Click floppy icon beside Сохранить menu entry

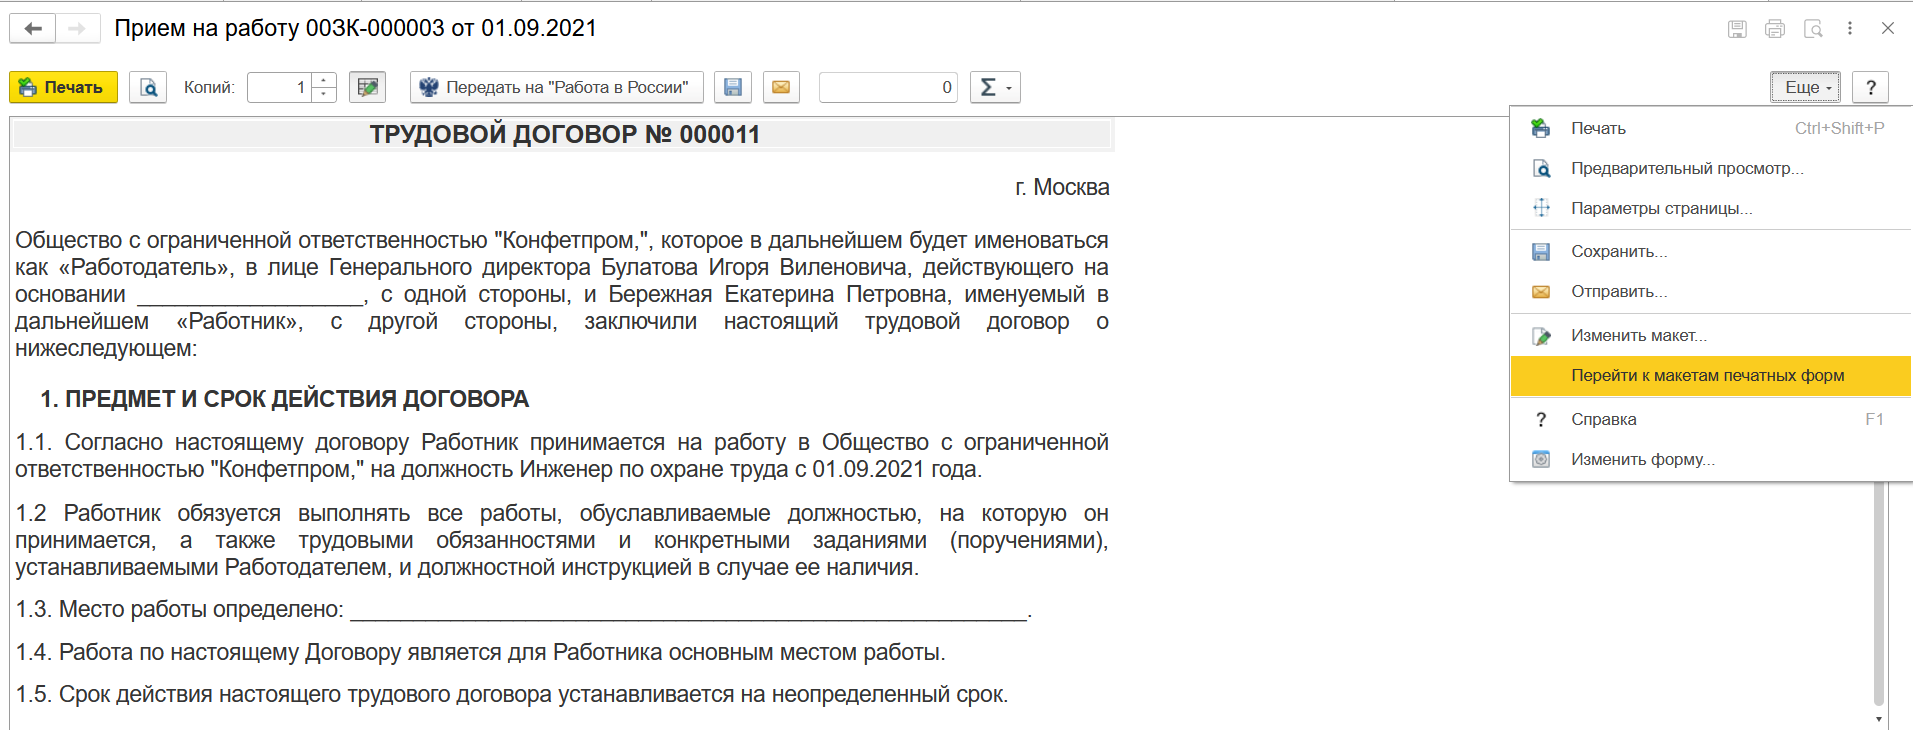point(1541,251)
